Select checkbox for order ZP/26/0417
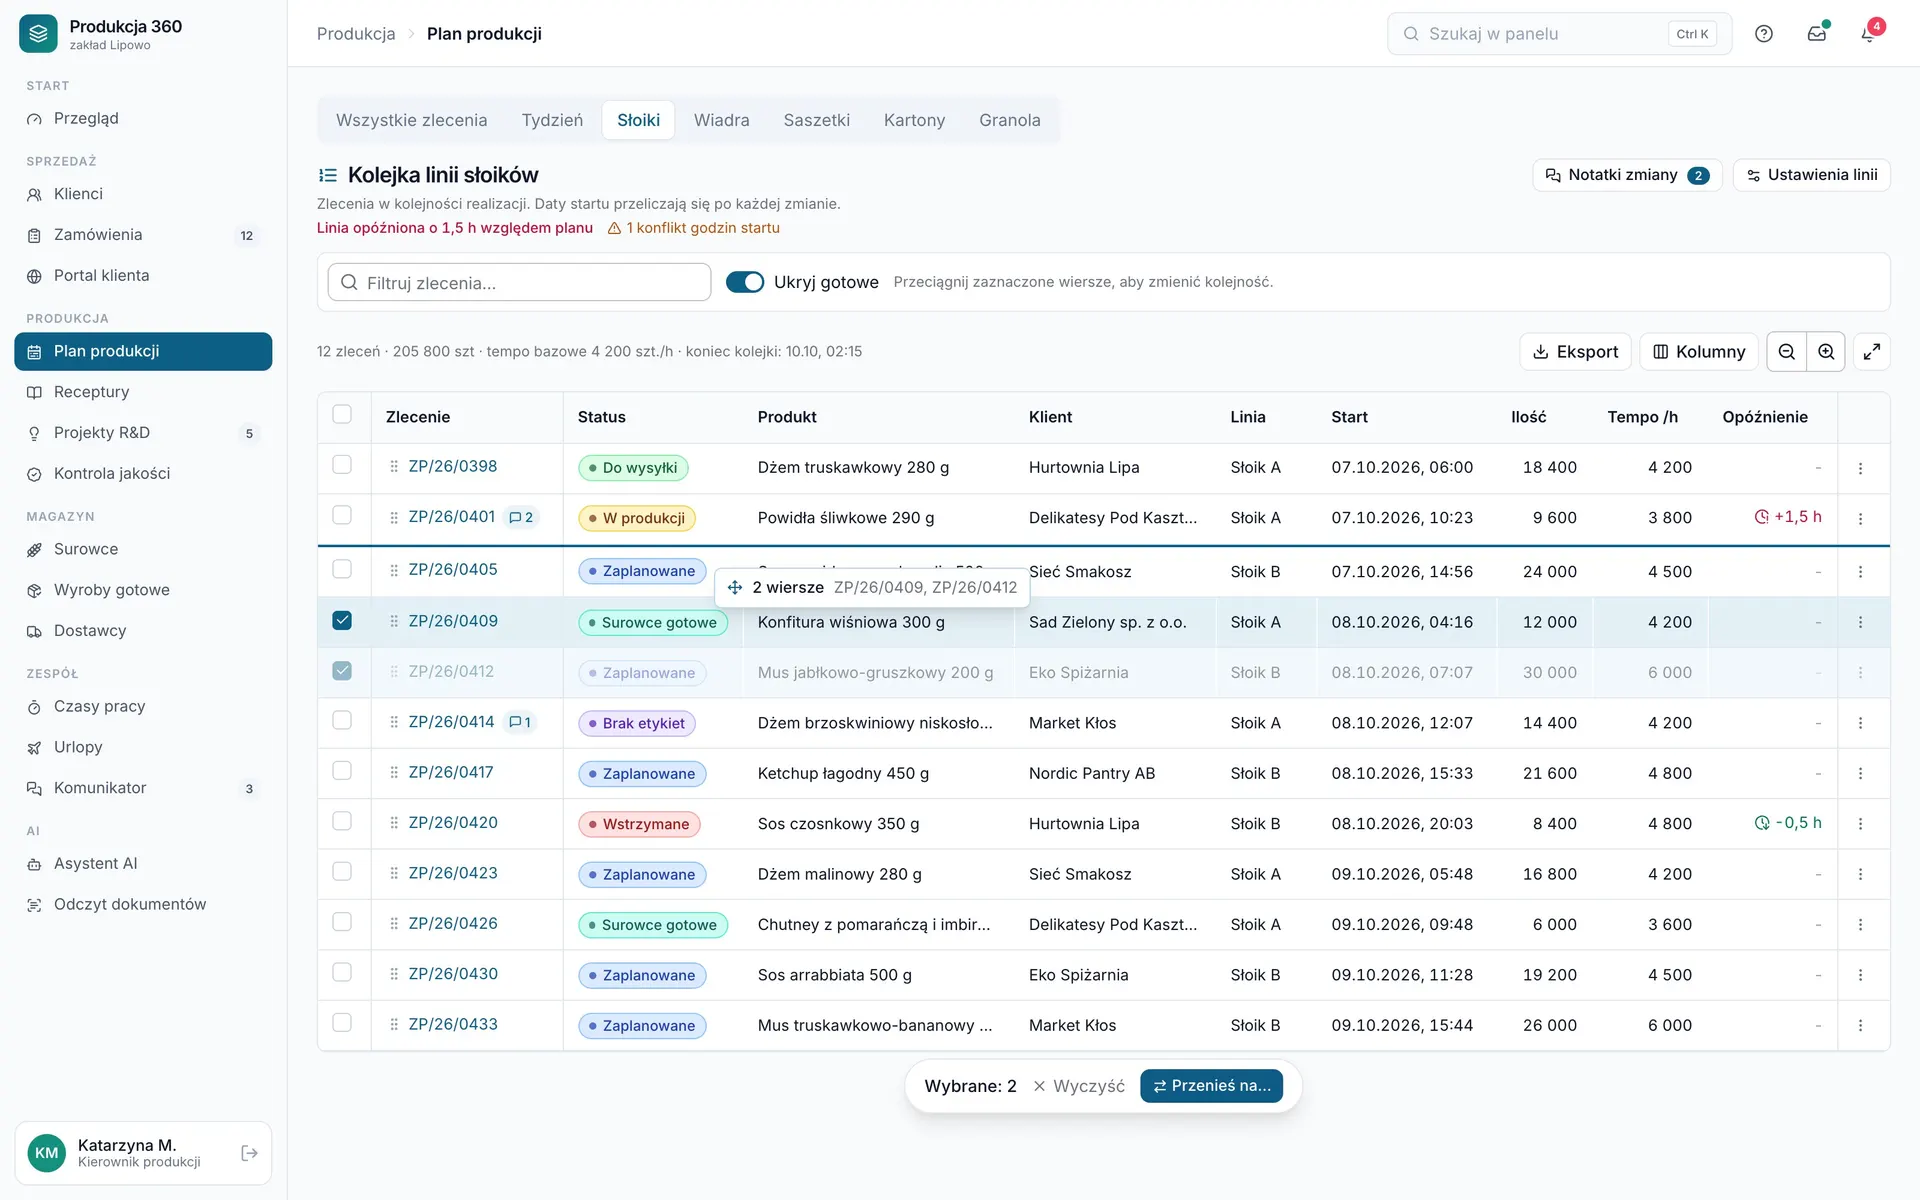 click(342, 771)
